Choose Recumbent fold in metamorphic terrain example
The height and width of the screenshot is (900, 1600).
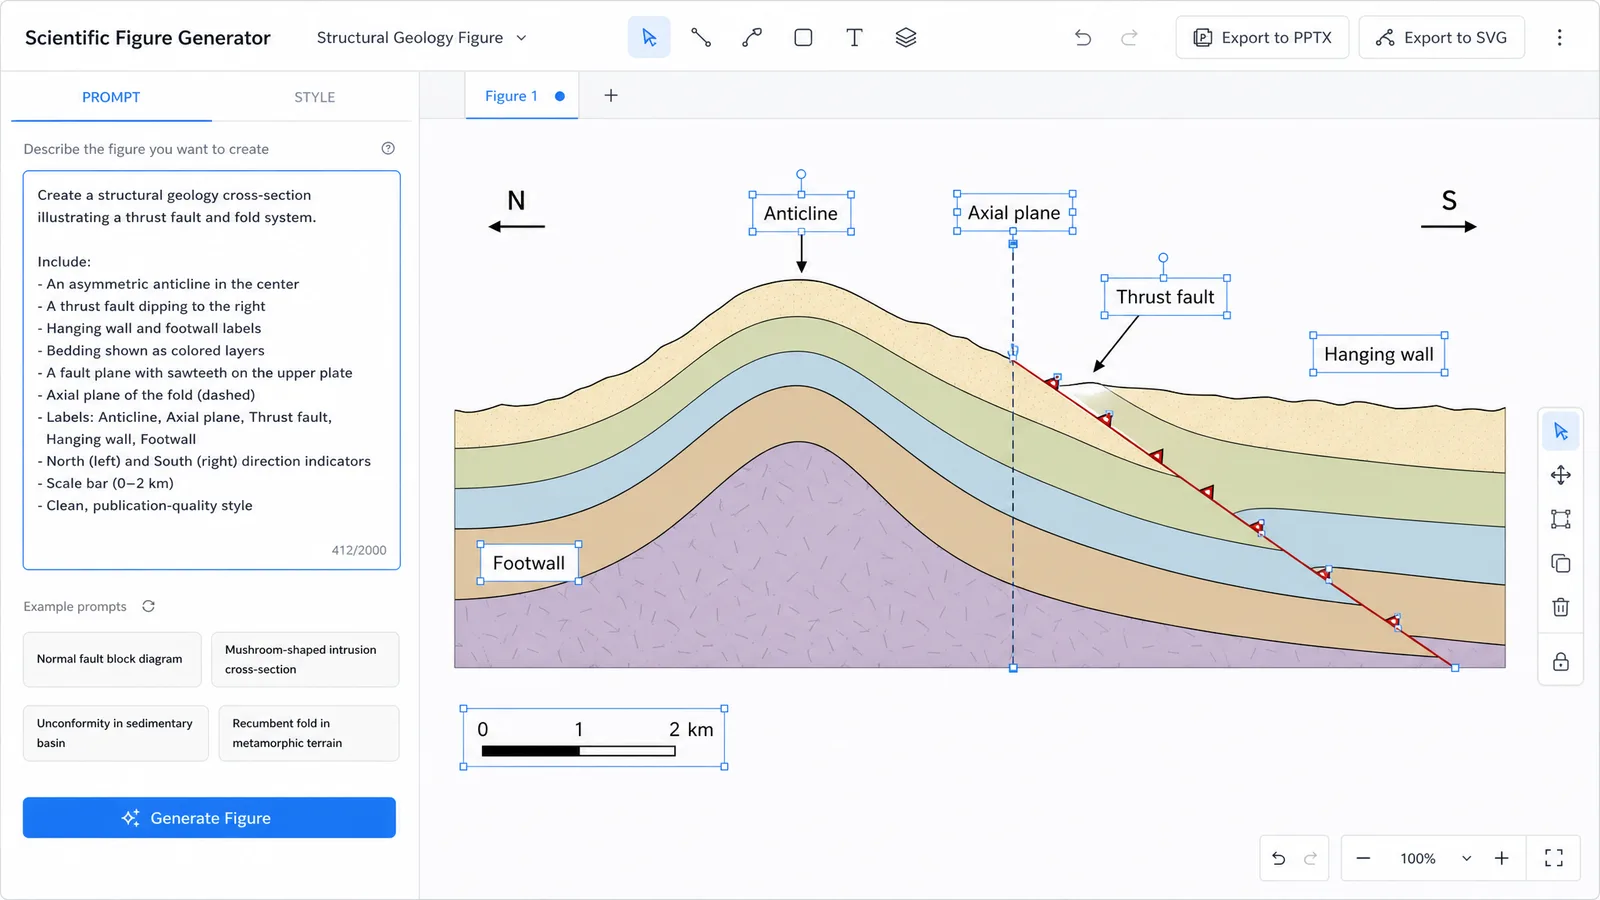point(309,733)
